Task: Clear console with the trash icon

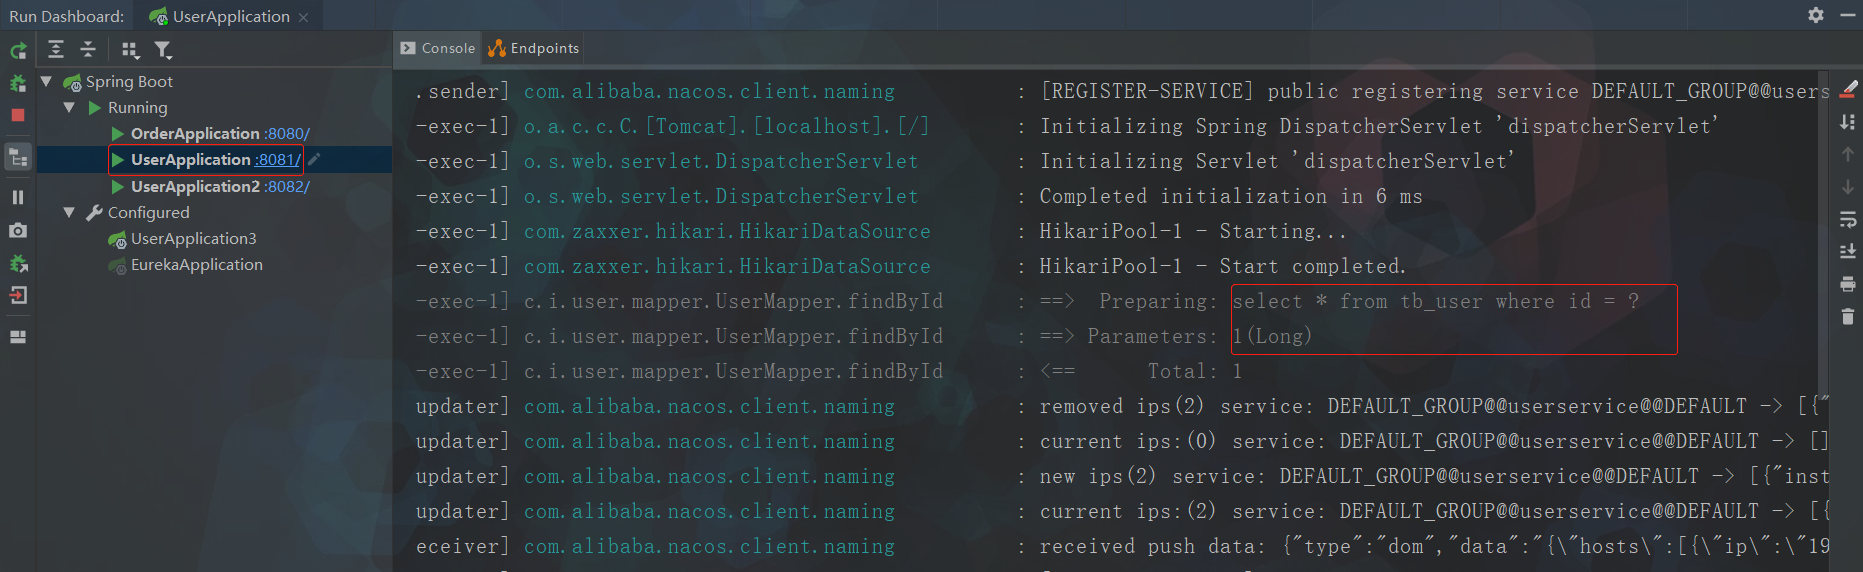Action: [1848, 316]
